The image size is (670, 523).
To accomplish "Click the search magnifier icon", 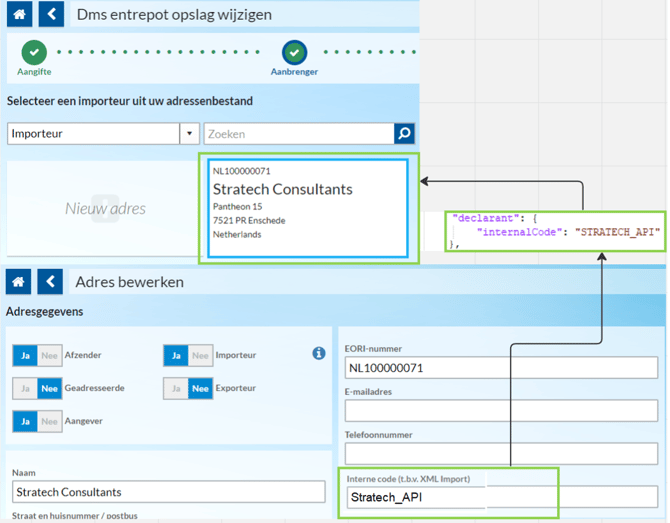I will 404,134.
